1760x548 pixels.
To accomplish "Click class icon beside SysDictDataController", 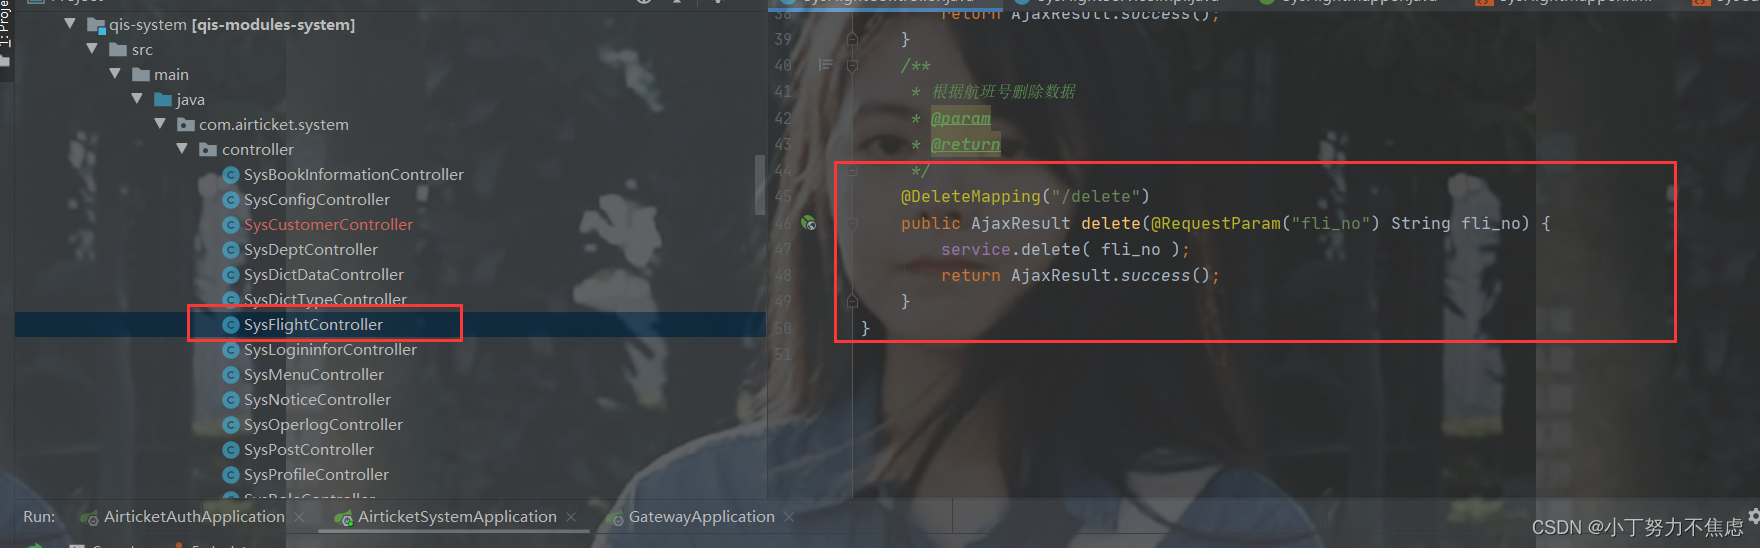I will pyautogui.click(x=231, y=275).
